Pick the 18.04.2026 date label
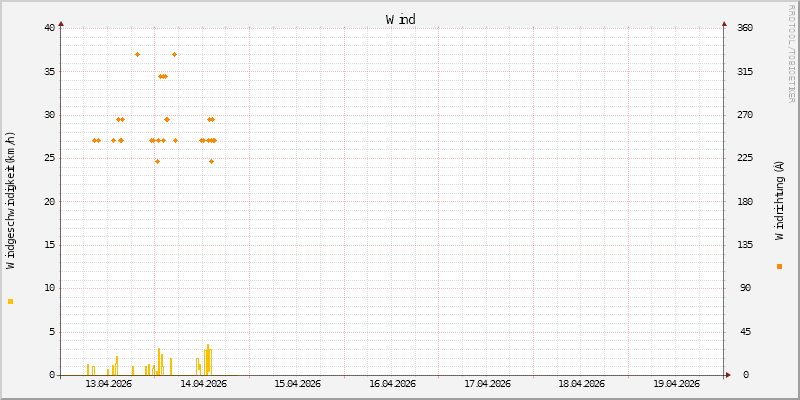 (x=581, y=383)
